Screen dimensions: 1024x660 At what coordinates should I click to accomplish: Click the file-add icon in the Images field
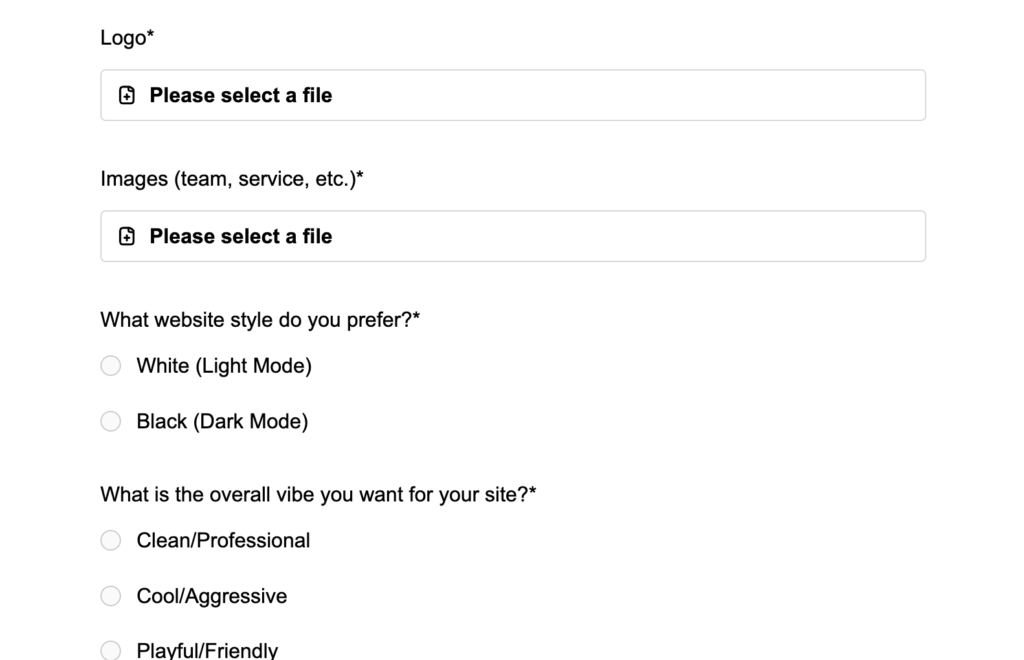click(x=127, y=237)
